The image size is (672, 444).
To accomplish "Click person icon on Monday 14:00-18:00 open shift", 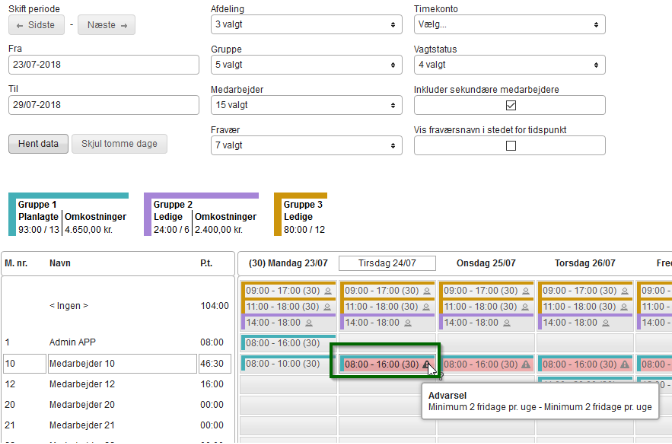I will click(x=309, y=323).
